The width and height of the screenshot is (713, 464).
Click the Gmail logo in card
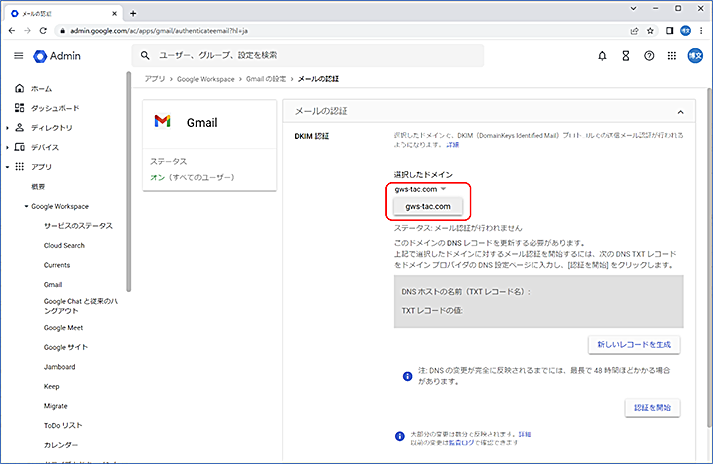click(x=162, y=121)
